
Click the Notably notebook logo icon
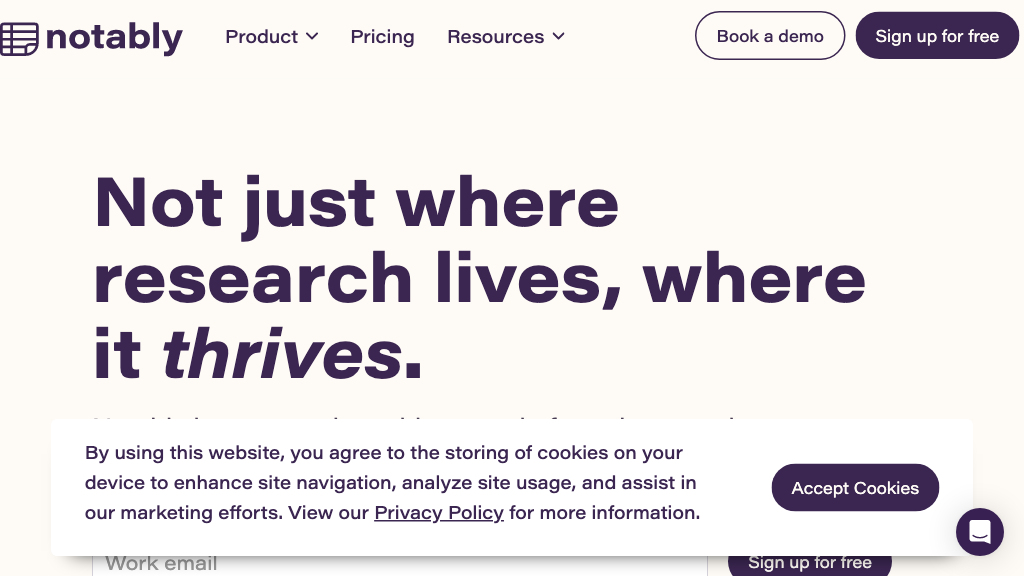[x=19, y=39]
